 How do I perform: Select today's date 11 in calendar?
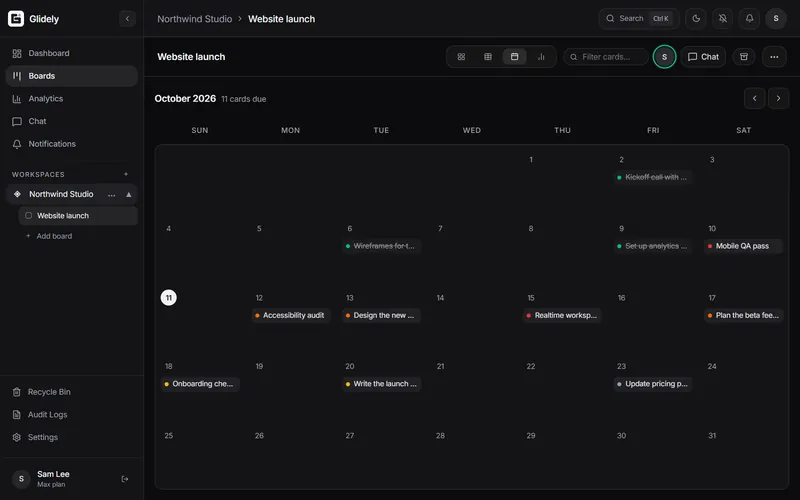[x=168, y=297]
